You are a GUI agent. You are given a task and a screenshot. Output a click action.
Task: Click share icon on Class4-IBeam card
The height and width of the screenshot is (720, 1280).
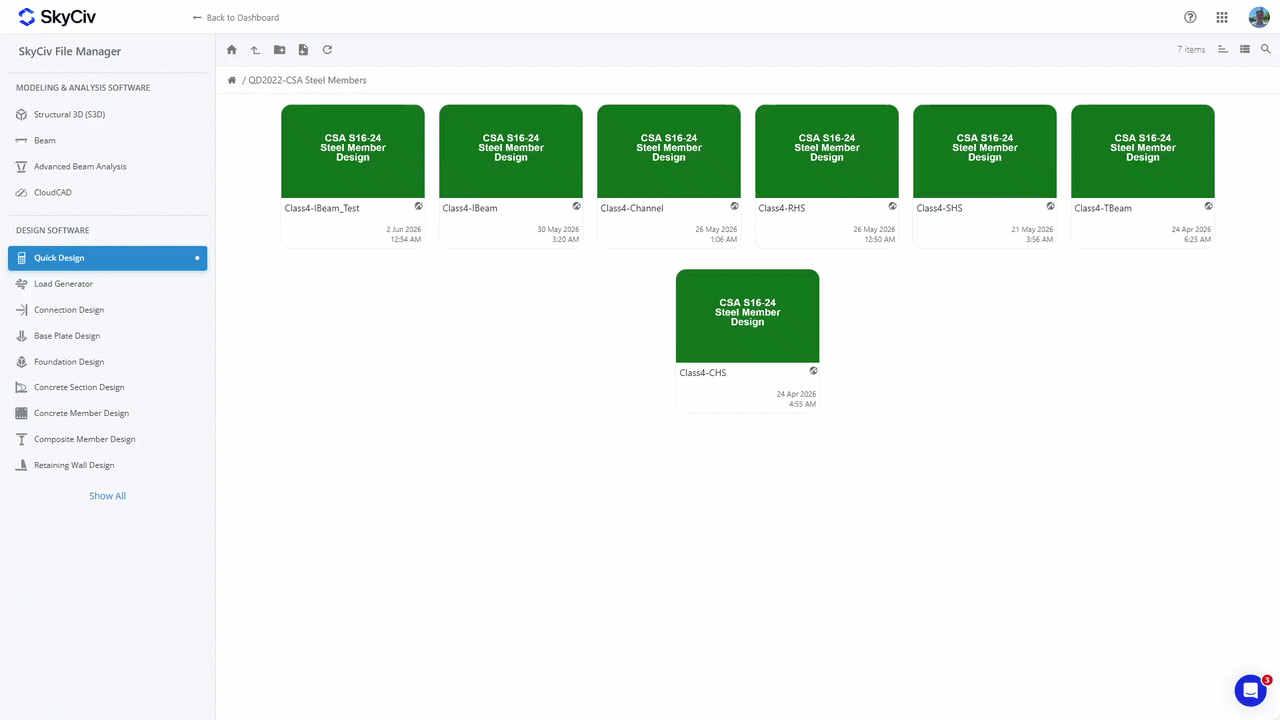577,206
